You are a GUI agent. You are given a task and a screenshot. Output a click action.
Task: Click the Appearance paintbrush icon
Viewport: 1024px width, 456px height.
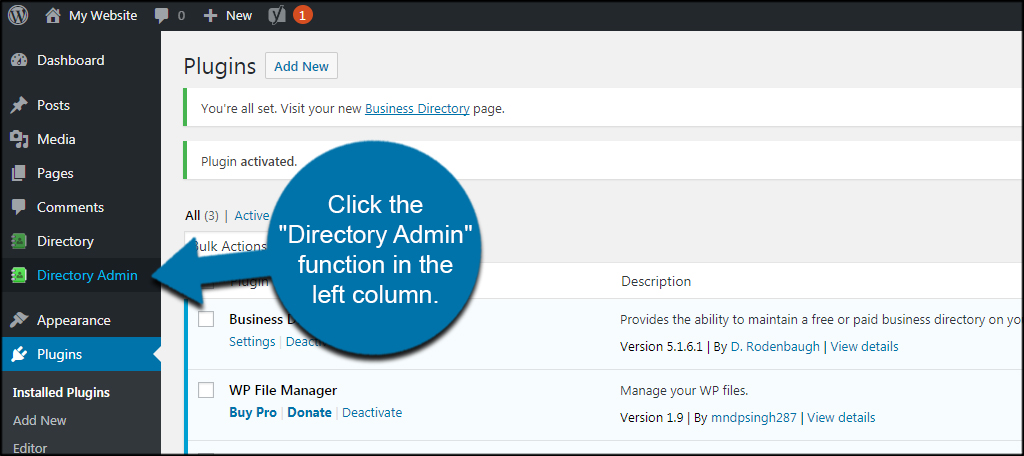tap(20, 320)
